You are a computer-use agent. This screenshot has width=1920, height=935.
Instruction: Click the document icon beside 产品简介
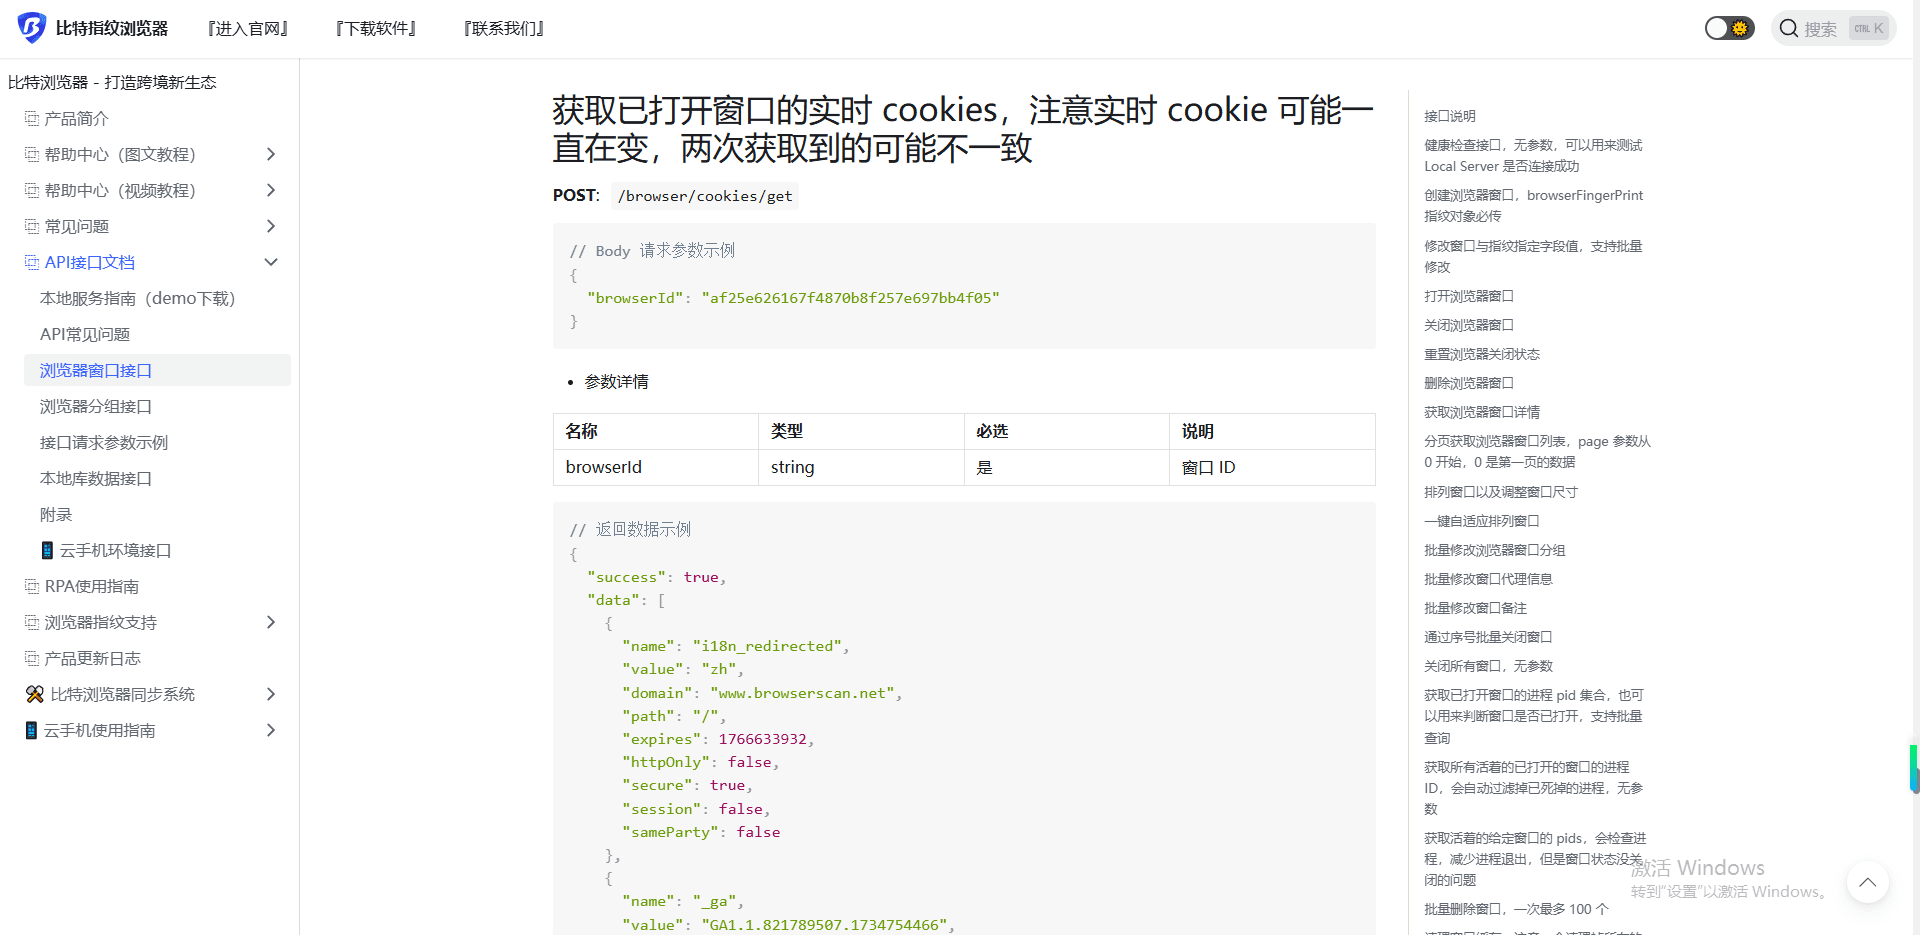tap(32, 118)
